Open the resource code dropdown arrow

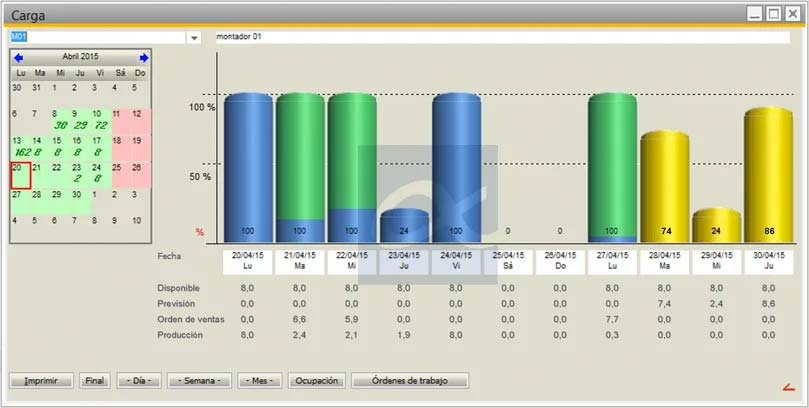(193, 37)
